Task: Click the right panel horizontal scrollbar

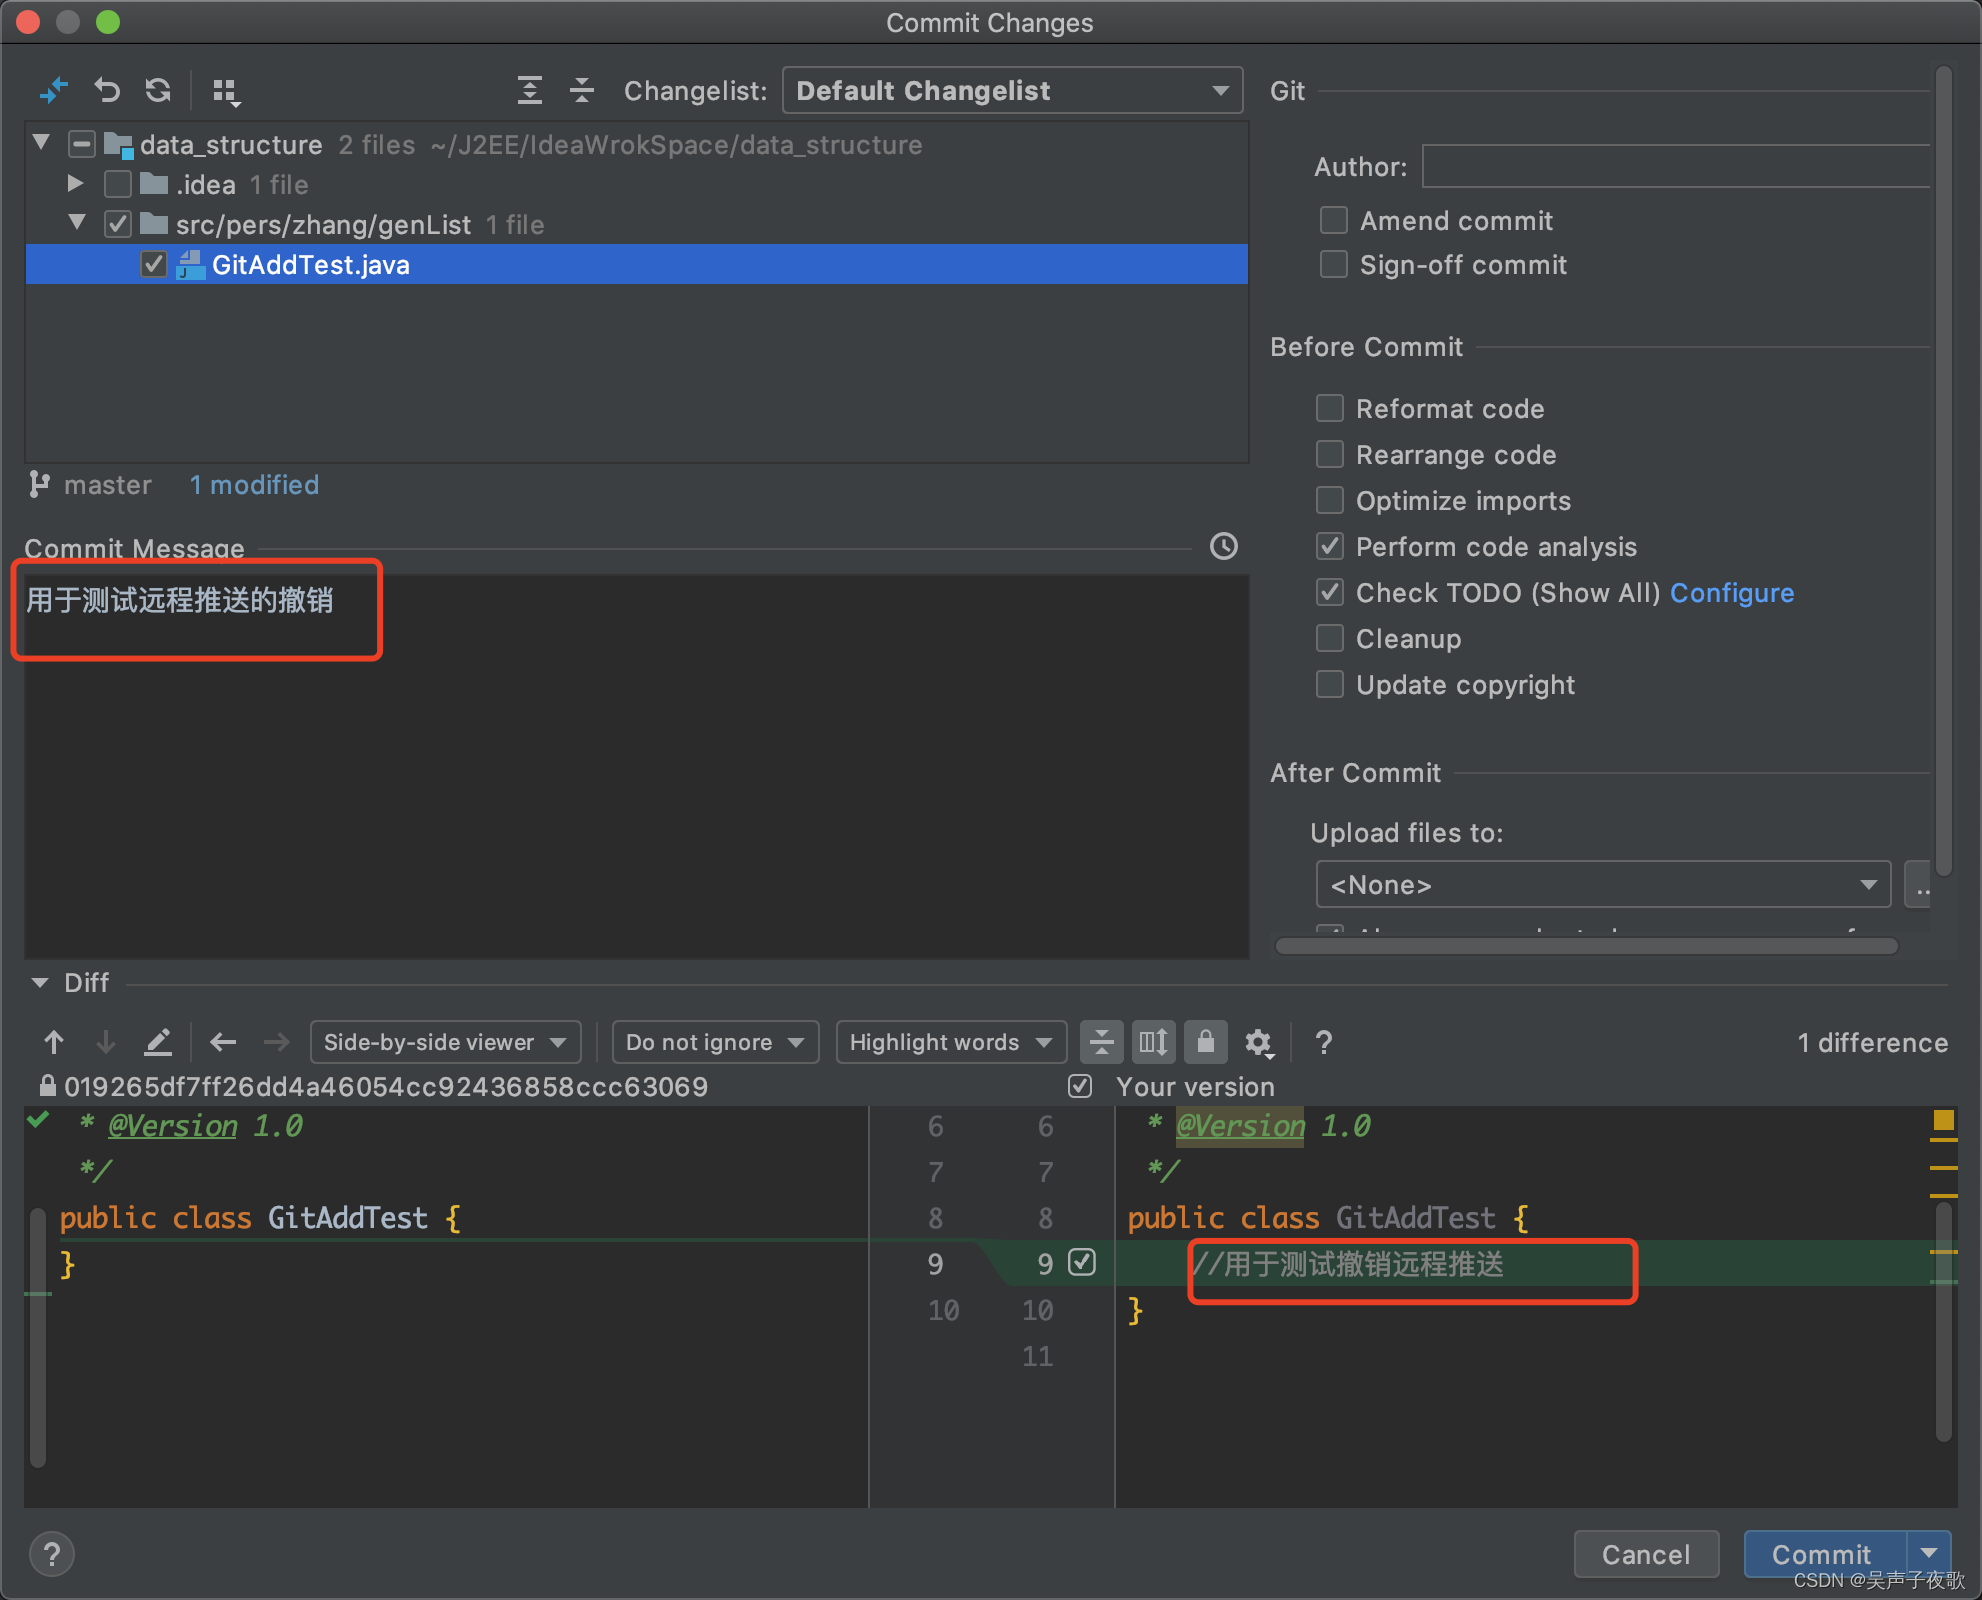Action: (1587, 946)
